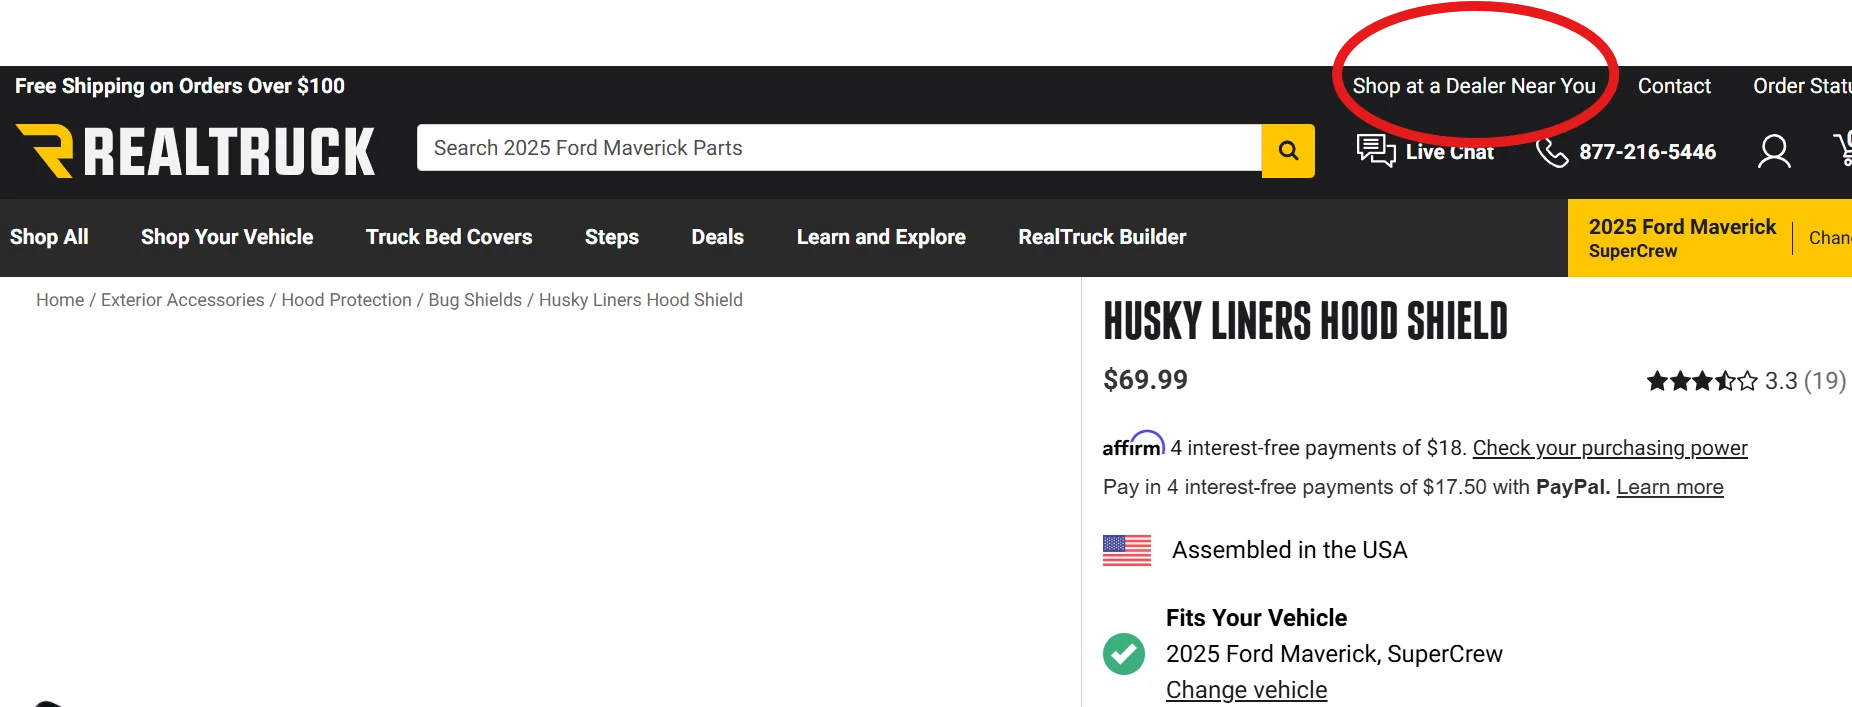Click the Live Chat text link
Screen dimensions: 1852x707
pyautogui.click(x=1450, y=152)
